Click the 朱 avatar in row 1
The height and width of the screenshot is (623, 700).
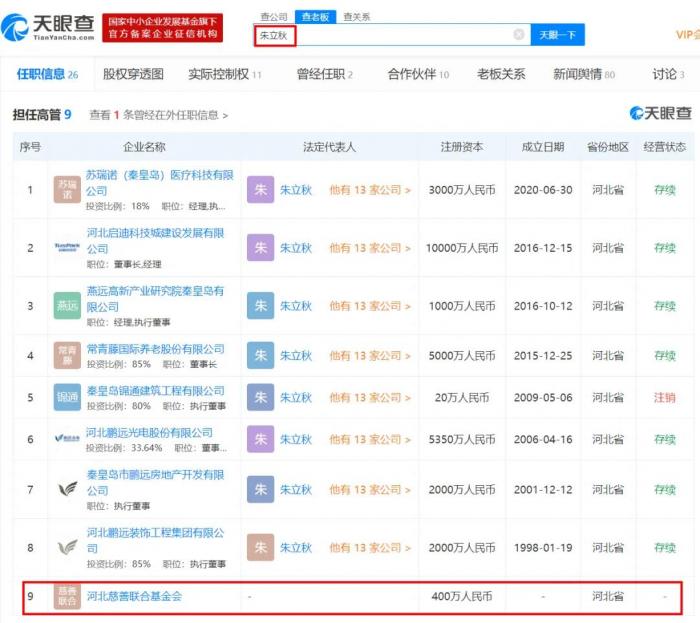[260, 190]
